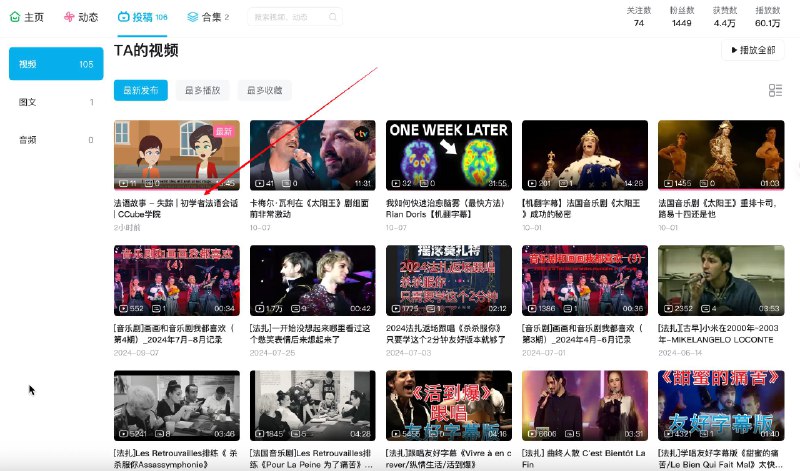Open the 1.7万 plays 00:42 video thumbnail

pos(313,280)
